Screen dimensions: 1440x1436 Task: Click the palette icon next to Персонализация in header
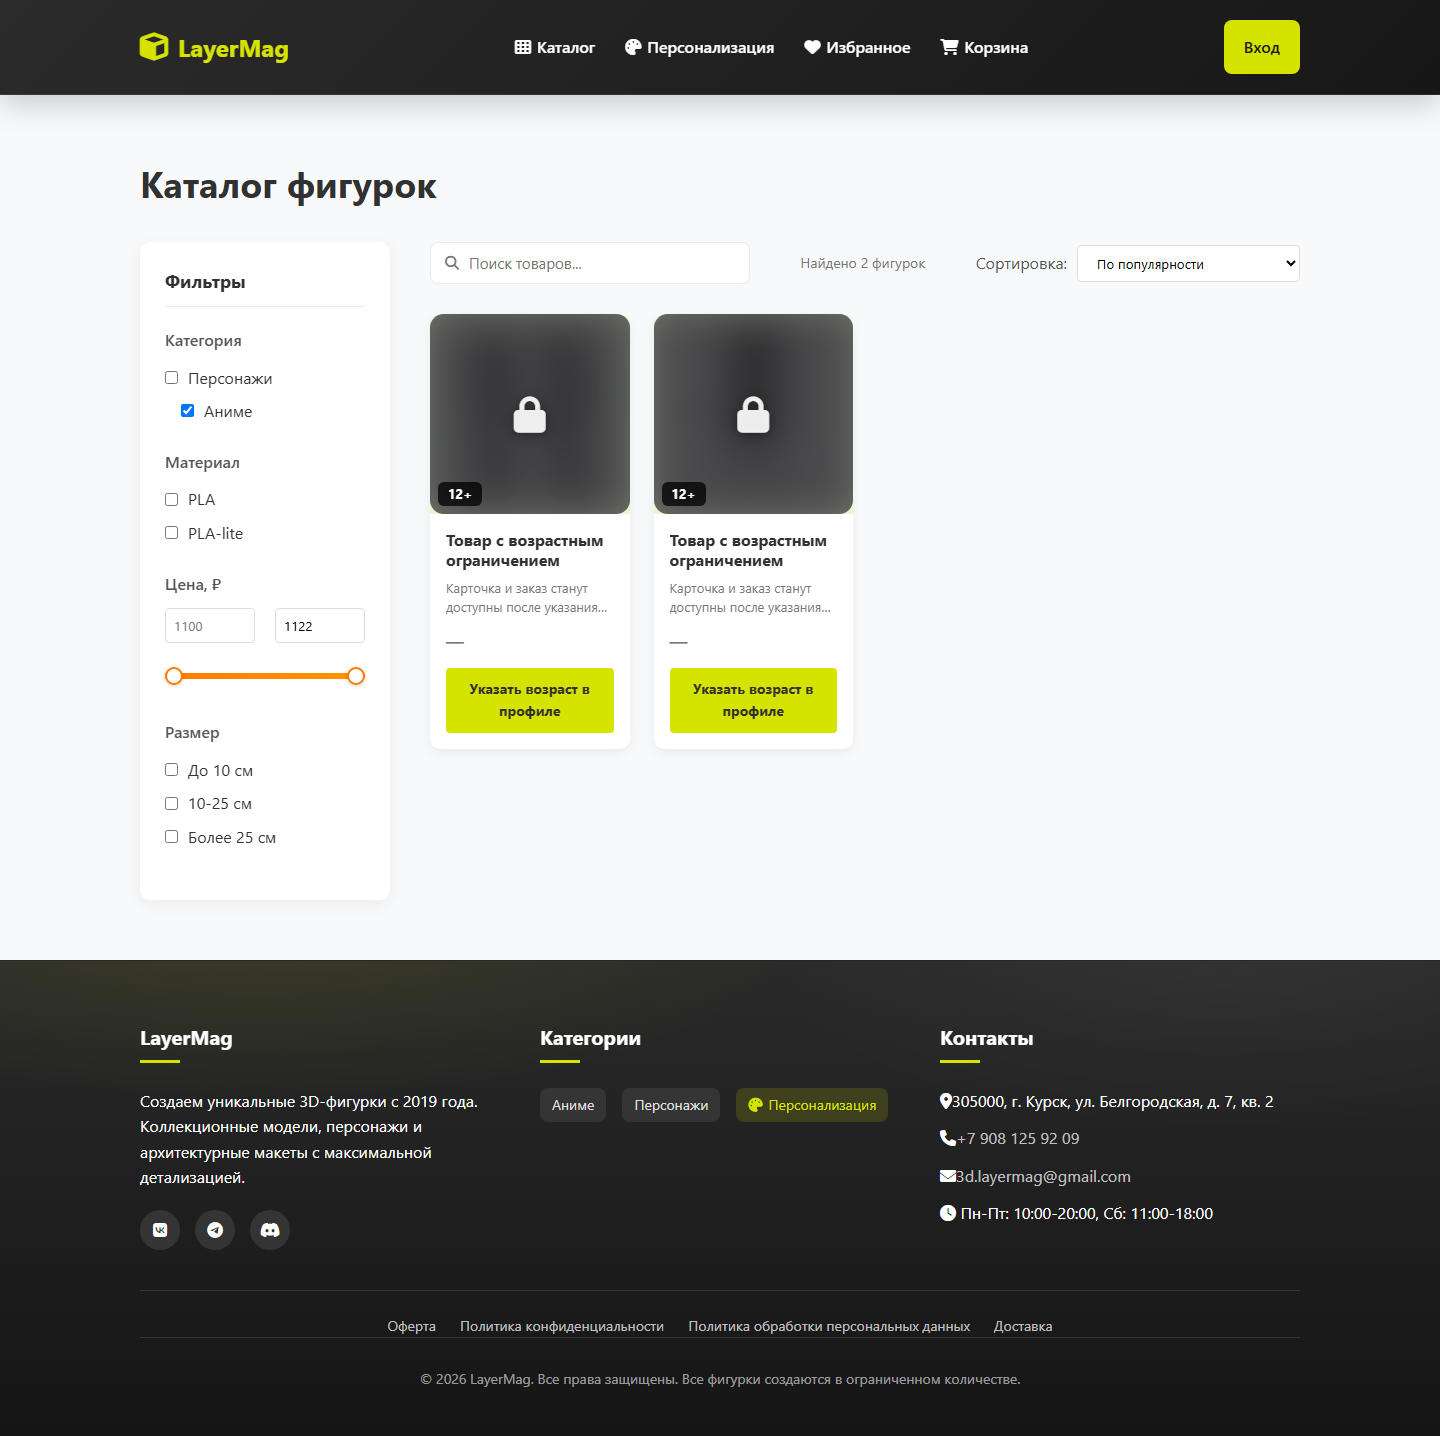point(633,47)
